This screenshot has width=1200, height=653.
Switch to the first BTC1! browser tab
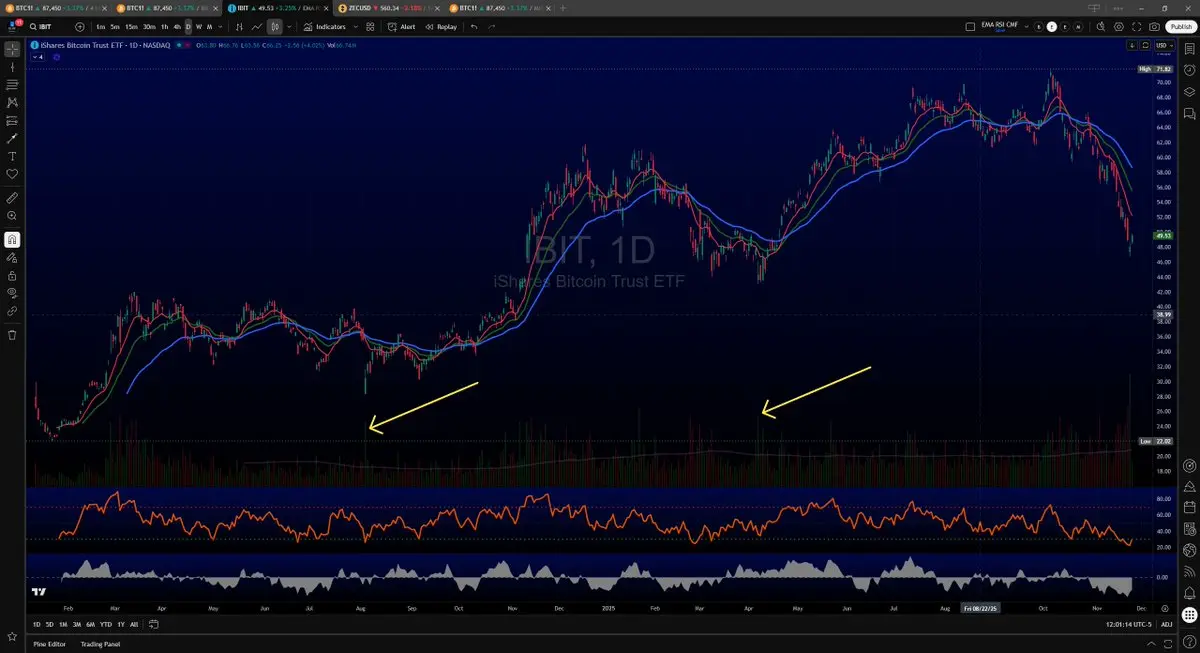[x=54, y=7]
